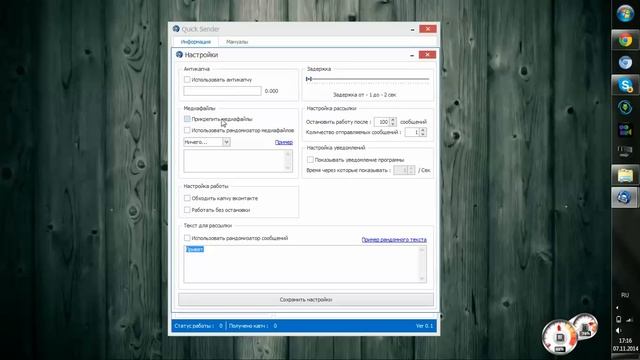This screenshot has width=640, height=360.
Task: Click the Задержка slider handle
Action: point(309,79)
